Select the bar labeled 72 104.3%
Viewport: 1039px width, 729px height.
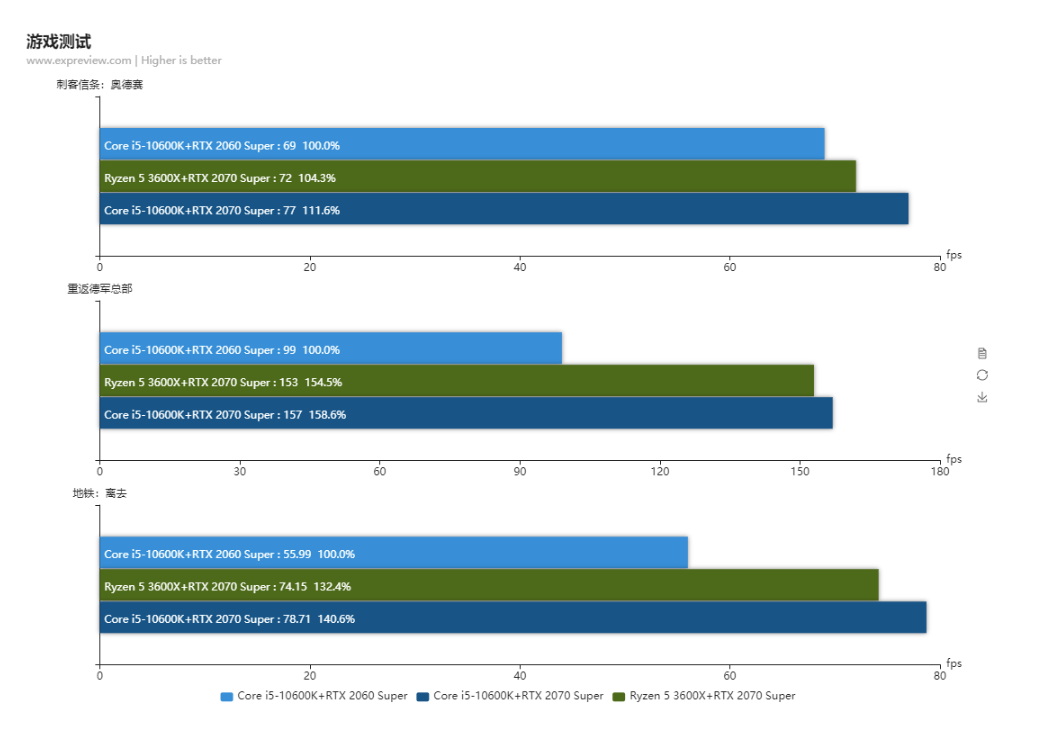click(478, 177)
